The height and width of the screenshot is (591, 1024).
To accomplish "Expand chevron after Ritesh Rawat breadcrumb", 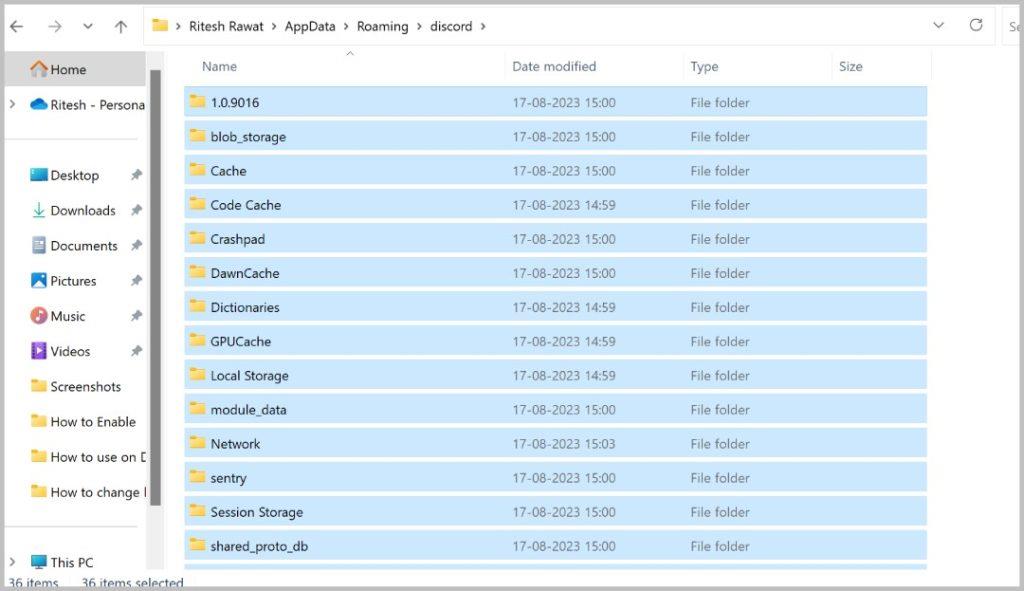I will click(274, 27).
